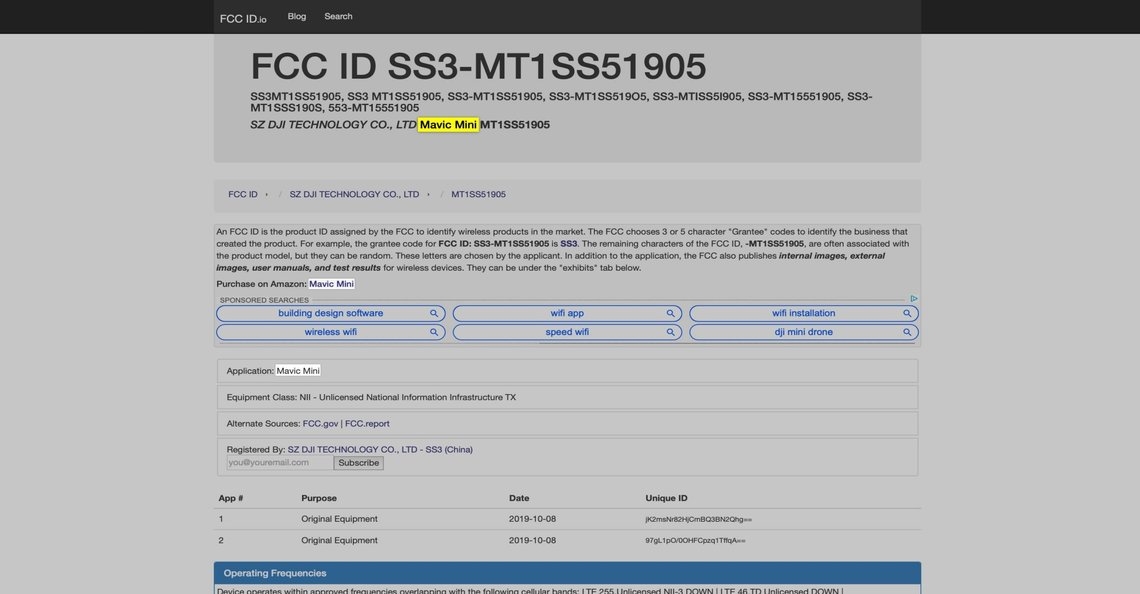Click the AdChoices icon above sponsored searches
This screenshot has width=1140, height=594.
(913, 299)
